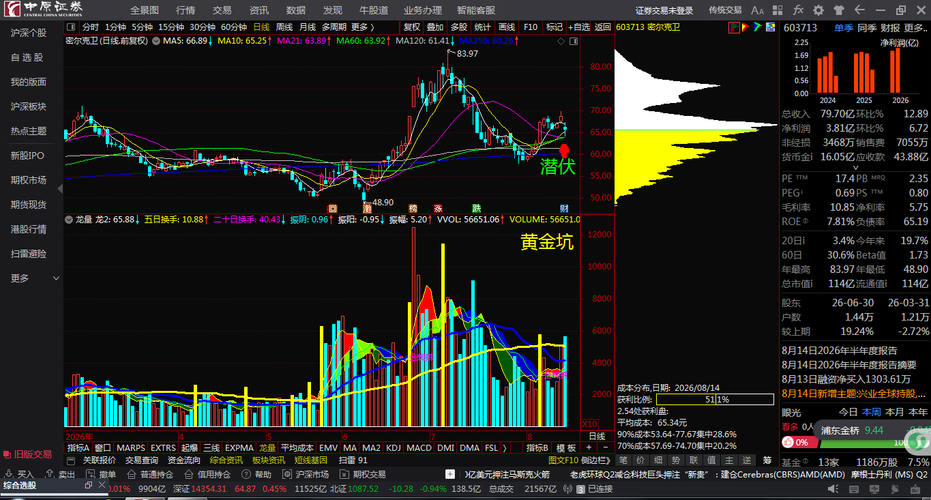The width and height of the screenshot is (931, 500).
Task: Click the red-yellow arrow icon above the cost chart
Action: click(745, 27)
